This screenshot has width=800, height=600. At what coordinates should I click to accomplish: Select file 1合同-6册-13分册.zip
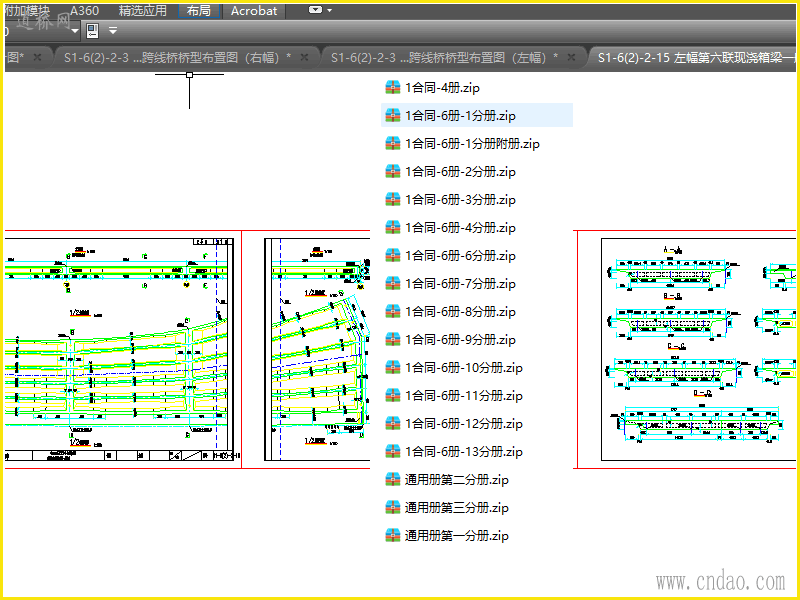[464, 452]
